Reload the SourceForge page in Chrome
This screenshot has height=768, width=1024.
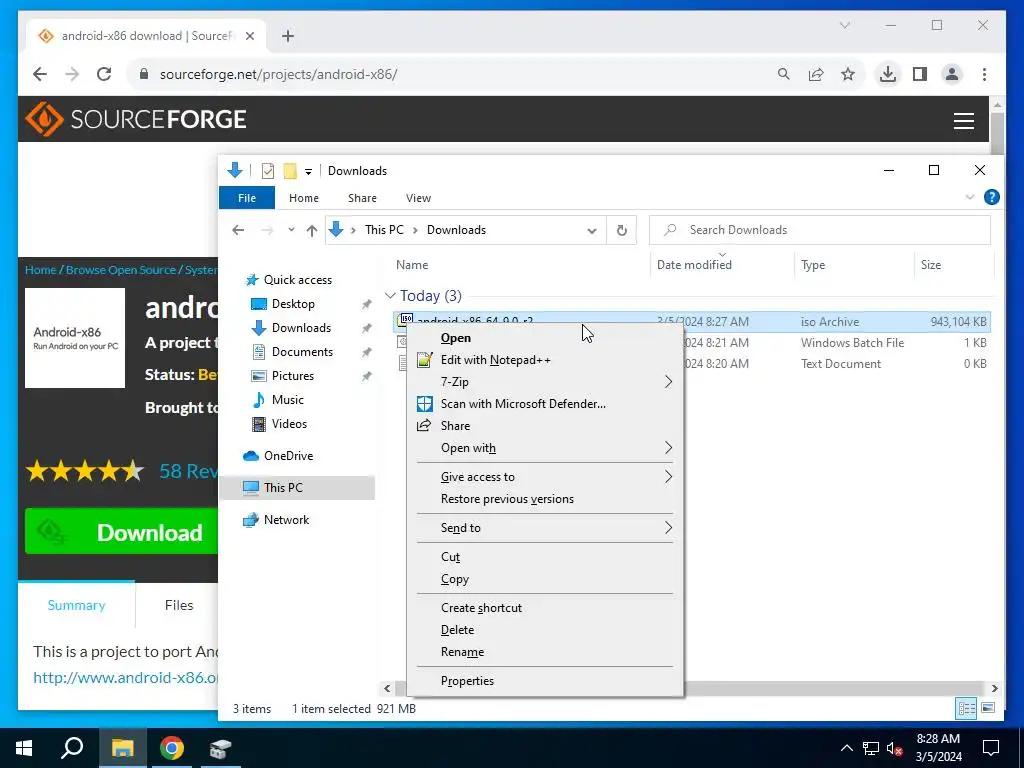pyautogui.click(x=104, y=74)
